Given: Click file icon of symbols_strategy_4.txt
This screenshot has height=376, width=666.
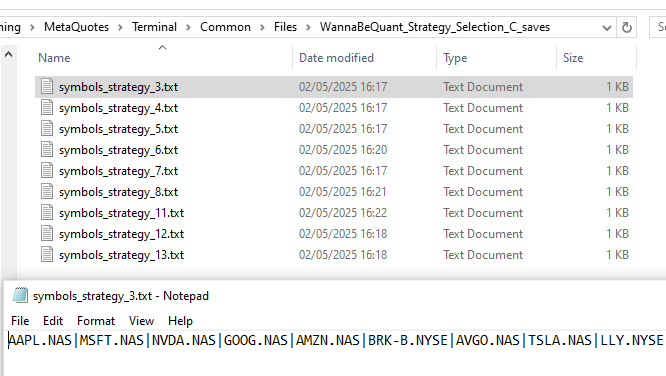Looking at the screenshot, I should point(47,107).
